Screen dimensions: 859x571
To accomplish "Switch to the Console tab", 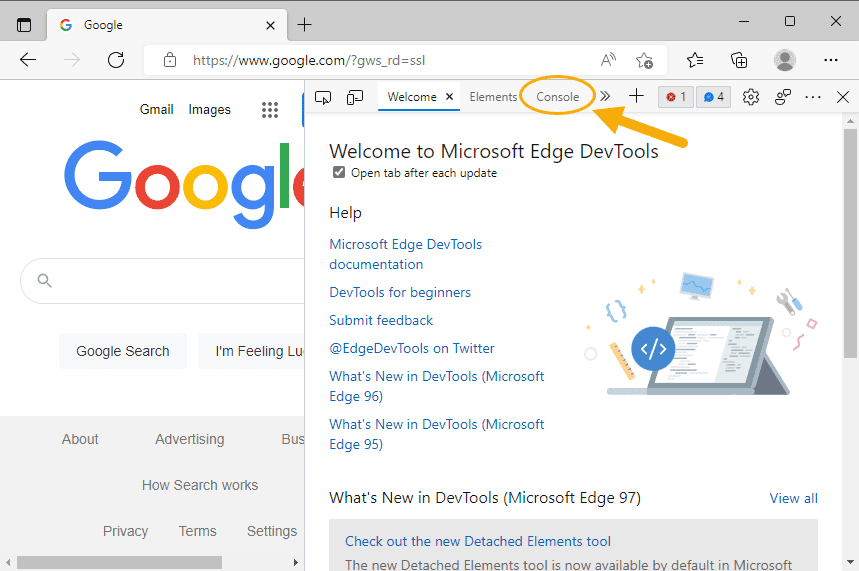I will point(557,97).
